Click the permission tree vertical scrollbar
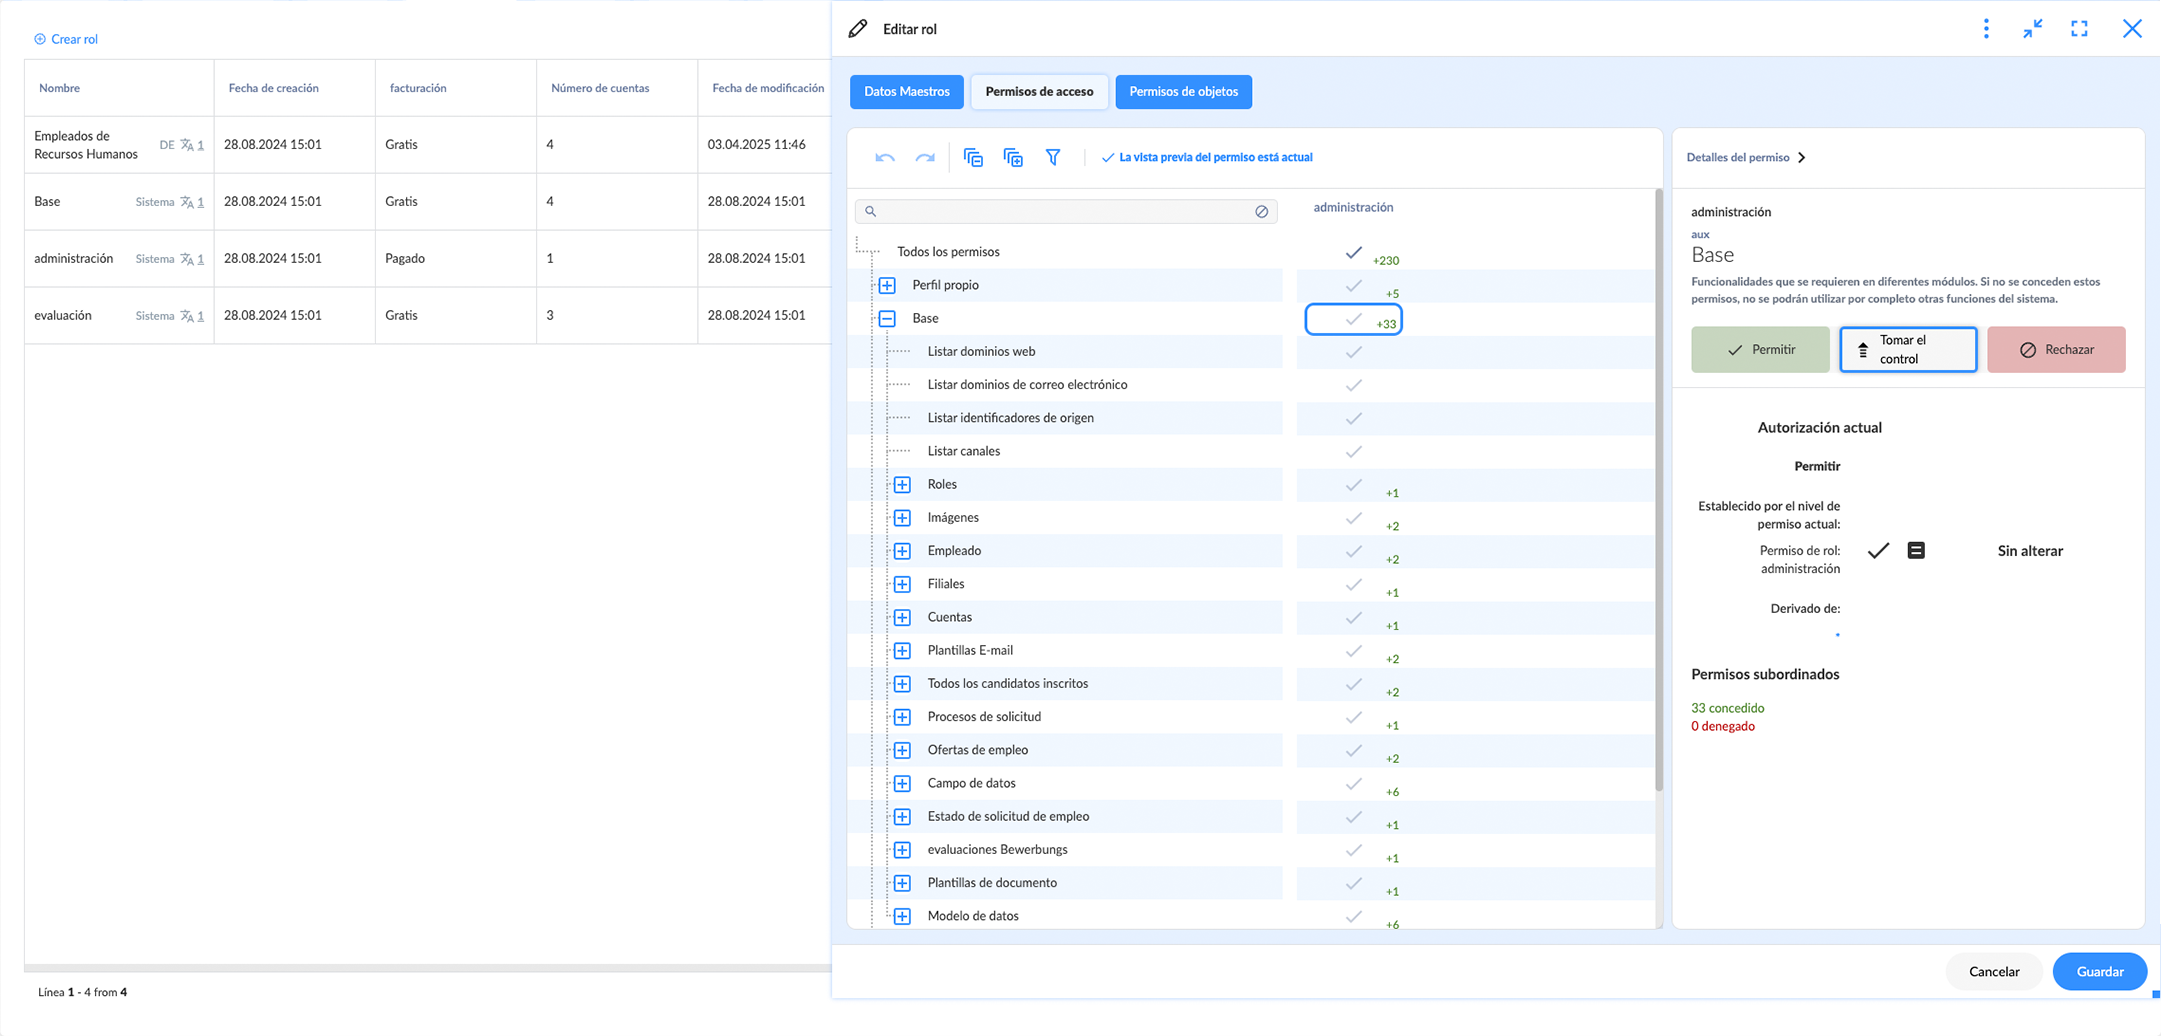This screenshot has height=1036, width=2161. [1658, 490]
